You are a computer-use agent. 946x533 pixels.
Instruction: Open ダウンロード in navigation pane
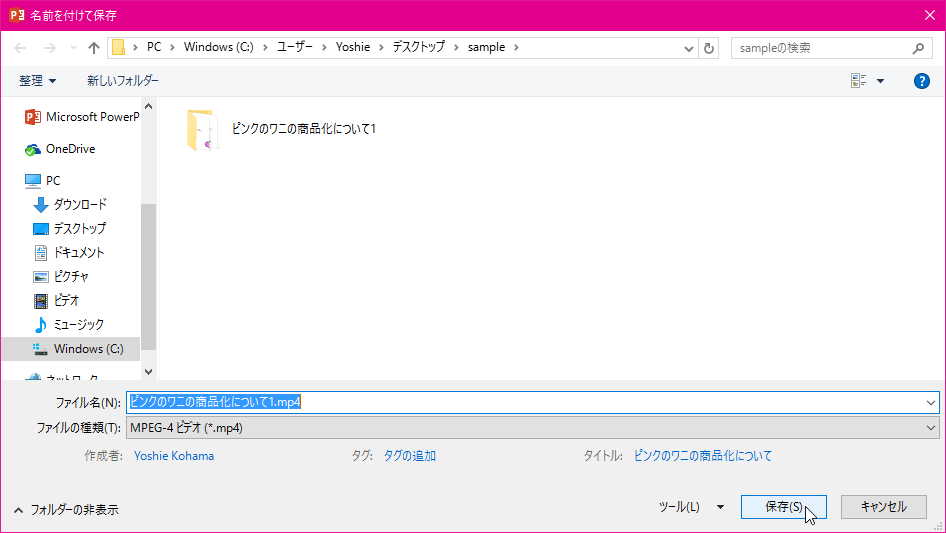70,205
